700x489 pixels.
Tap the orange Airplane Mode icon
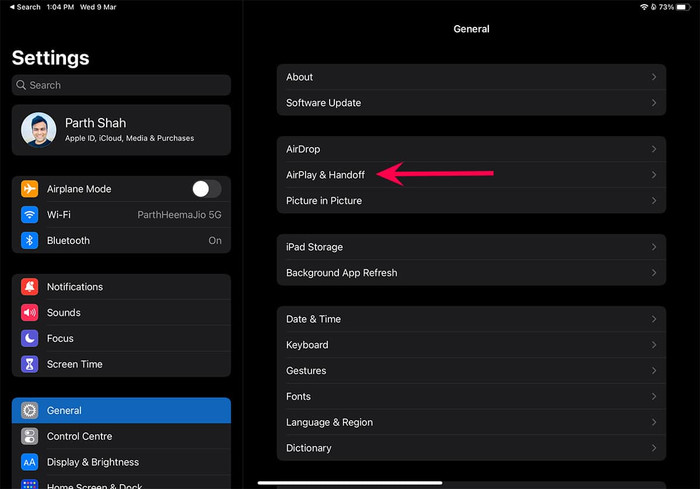(29, 189)
